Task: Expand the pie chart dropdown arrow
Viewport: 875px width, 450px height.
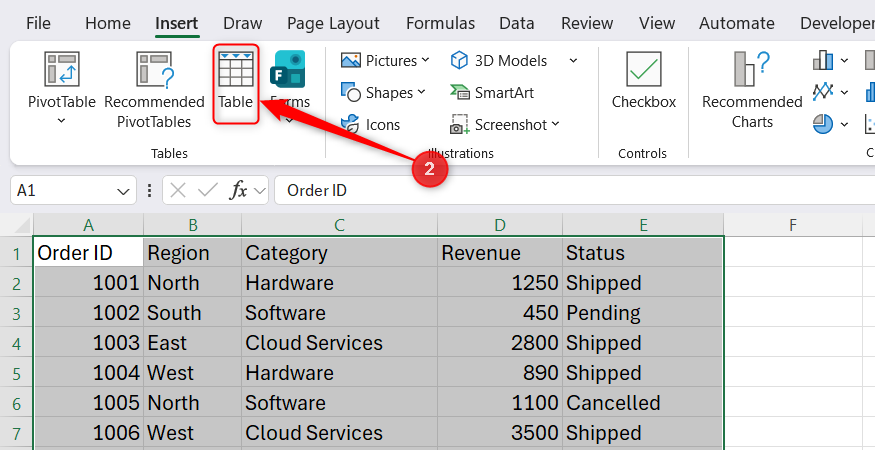Action: (x=844, y=125)
